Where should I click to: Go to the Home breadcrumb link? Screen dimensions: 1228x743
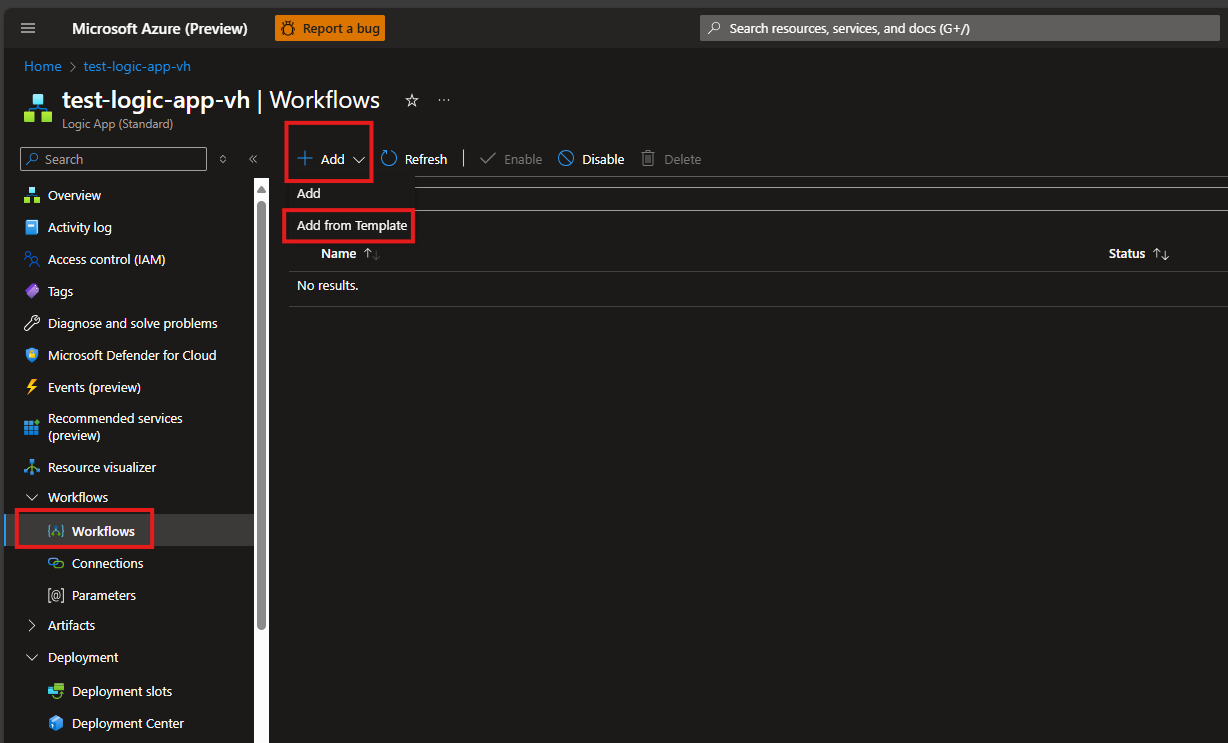click(x=43, y=67)
